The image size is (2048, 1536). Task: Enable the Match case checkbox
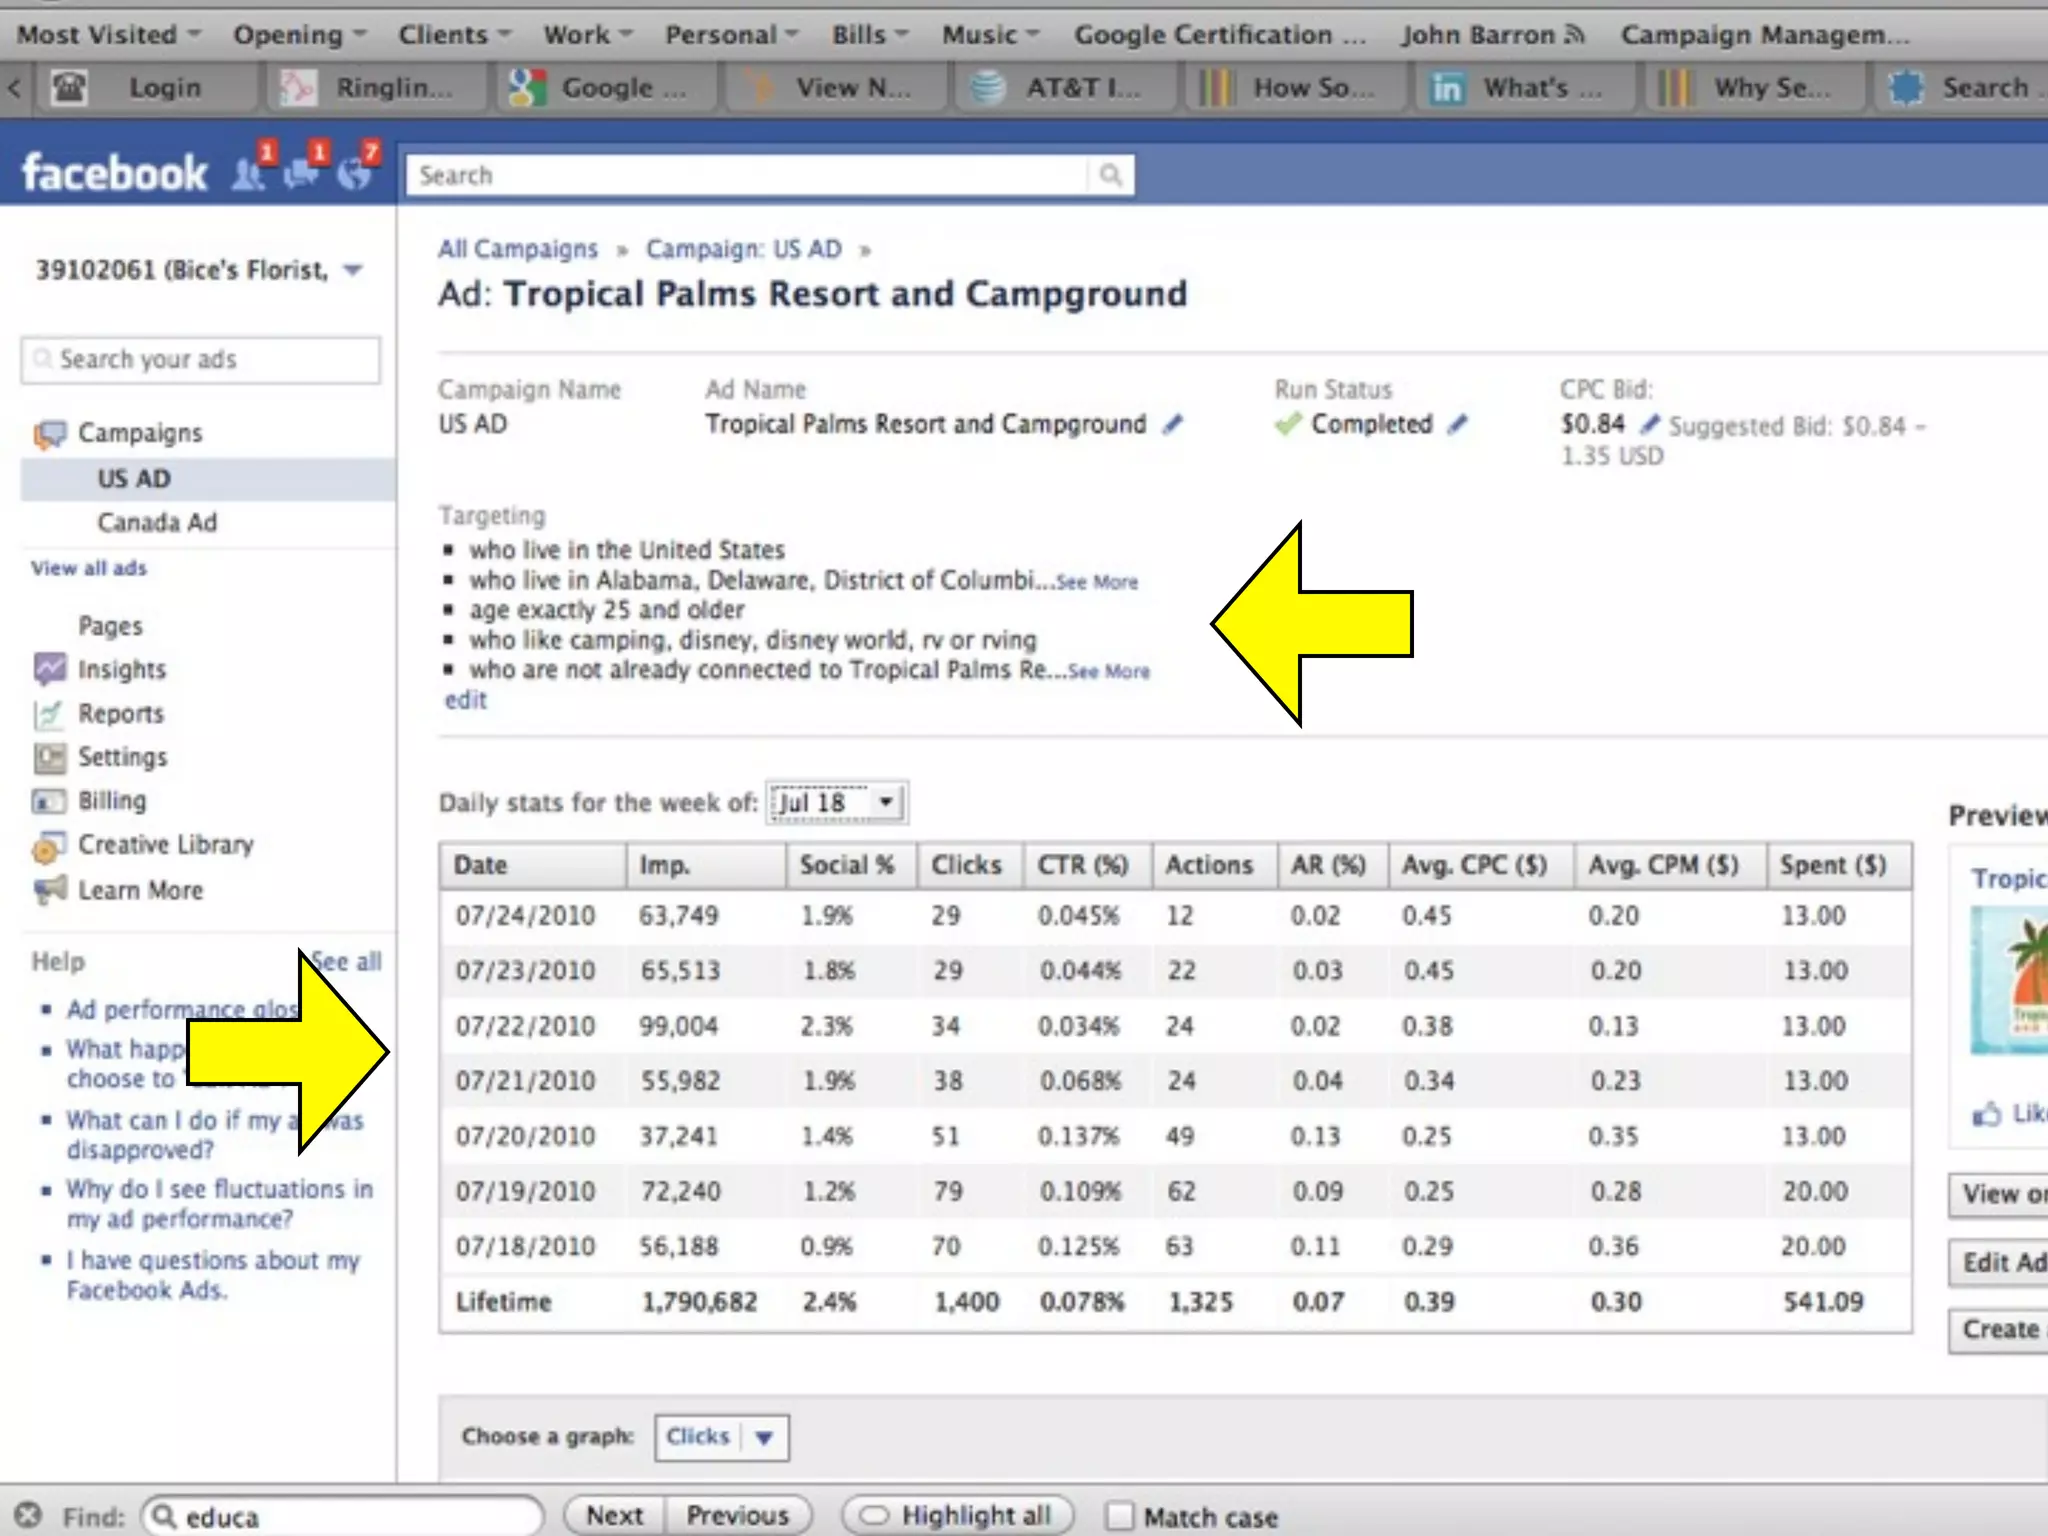click(x=1120, y=1516)
